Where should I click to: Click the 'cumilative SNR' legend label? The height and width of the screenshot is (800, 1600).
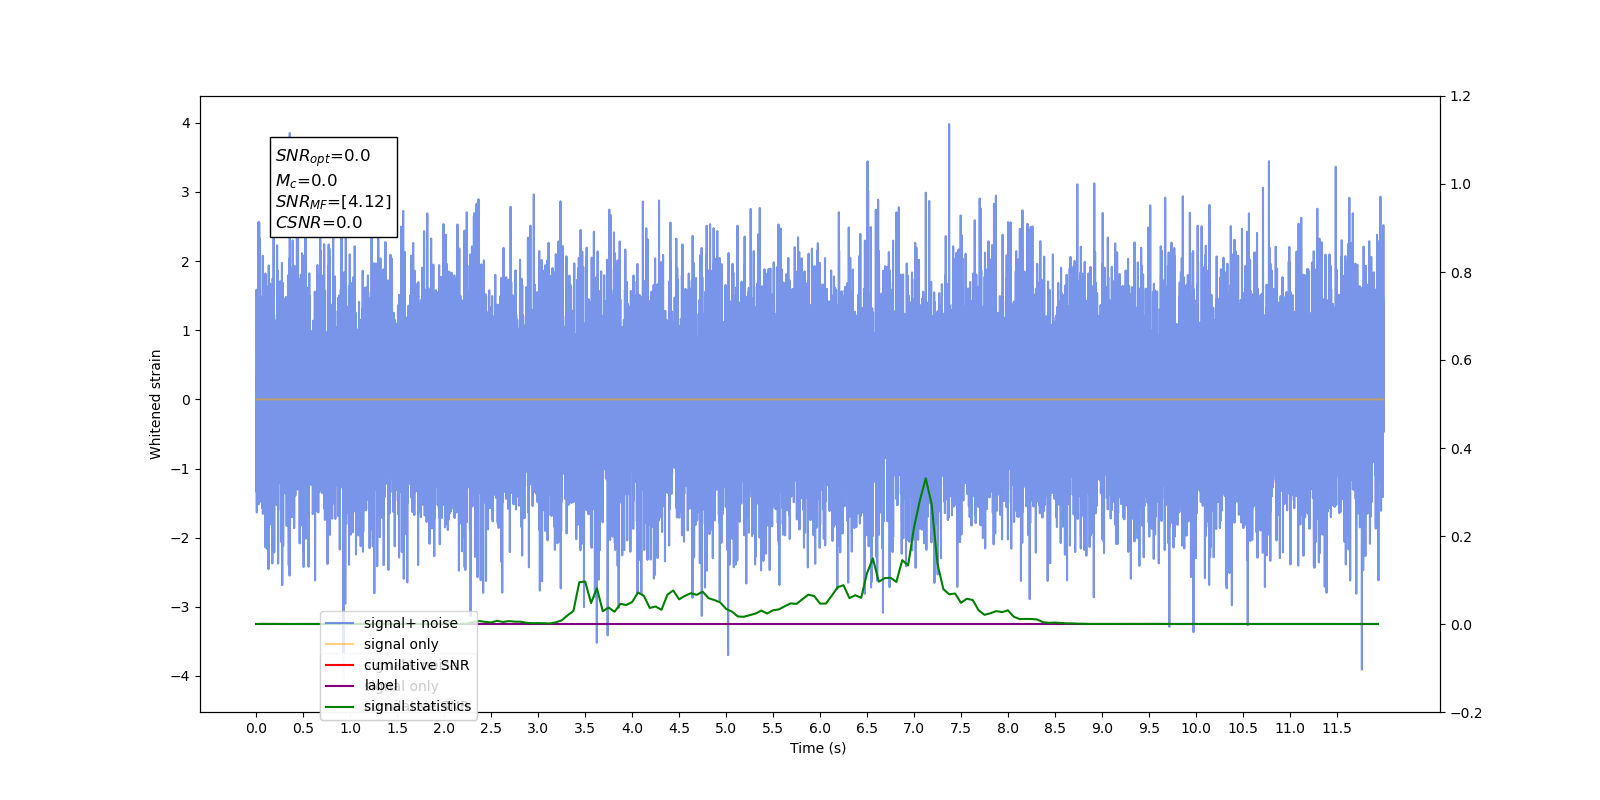coord(416,665)
